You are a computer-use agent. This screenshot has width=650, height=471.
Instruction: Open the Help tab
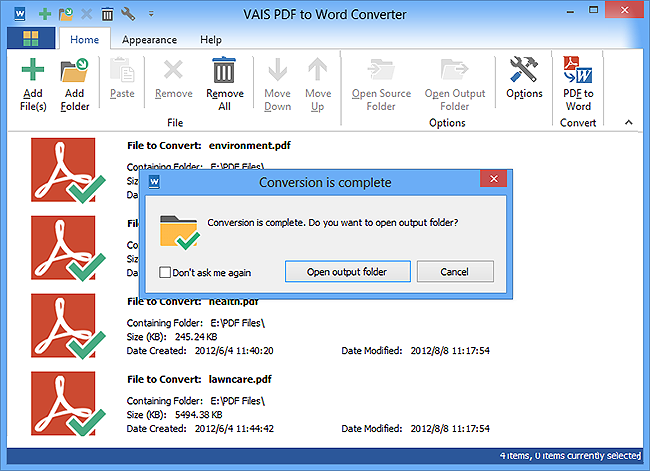click(211, 40)
